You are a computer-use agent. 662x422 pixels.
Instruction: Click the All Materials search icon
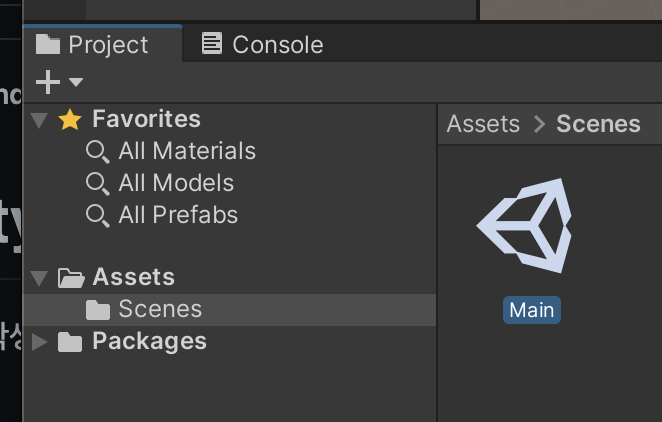pyautogui.click(x=98, y=151)
